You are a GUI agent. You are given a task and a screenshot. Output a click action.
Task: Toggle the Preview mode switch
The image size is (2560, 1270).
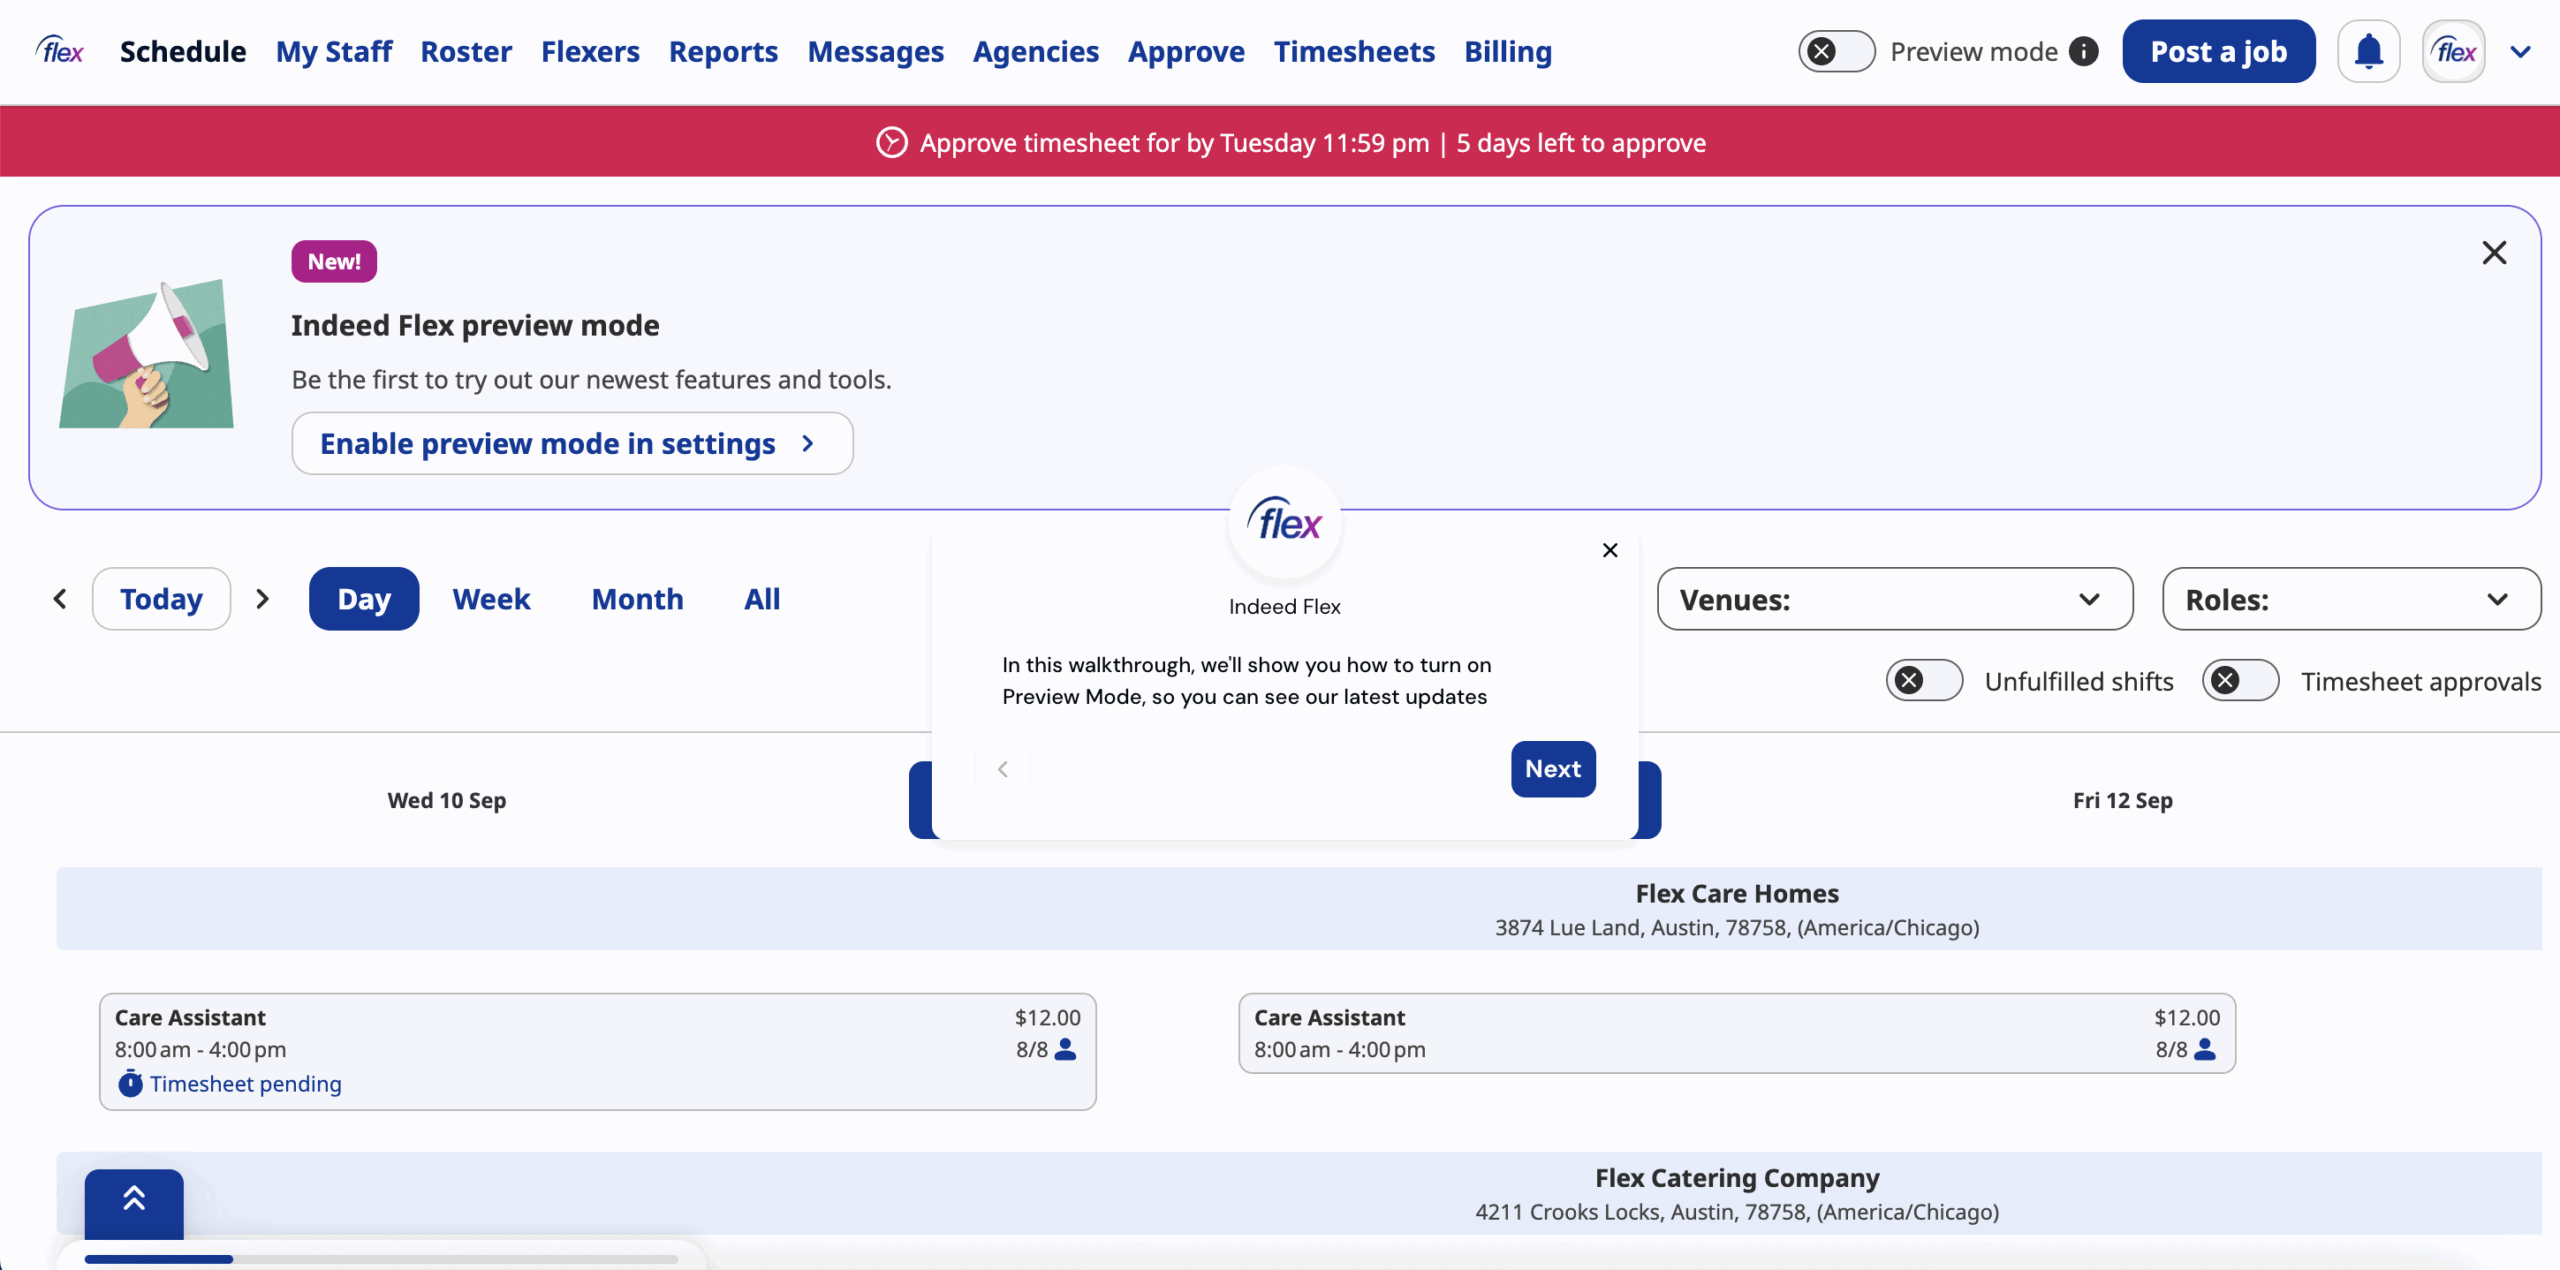[x=1836, y=51]
